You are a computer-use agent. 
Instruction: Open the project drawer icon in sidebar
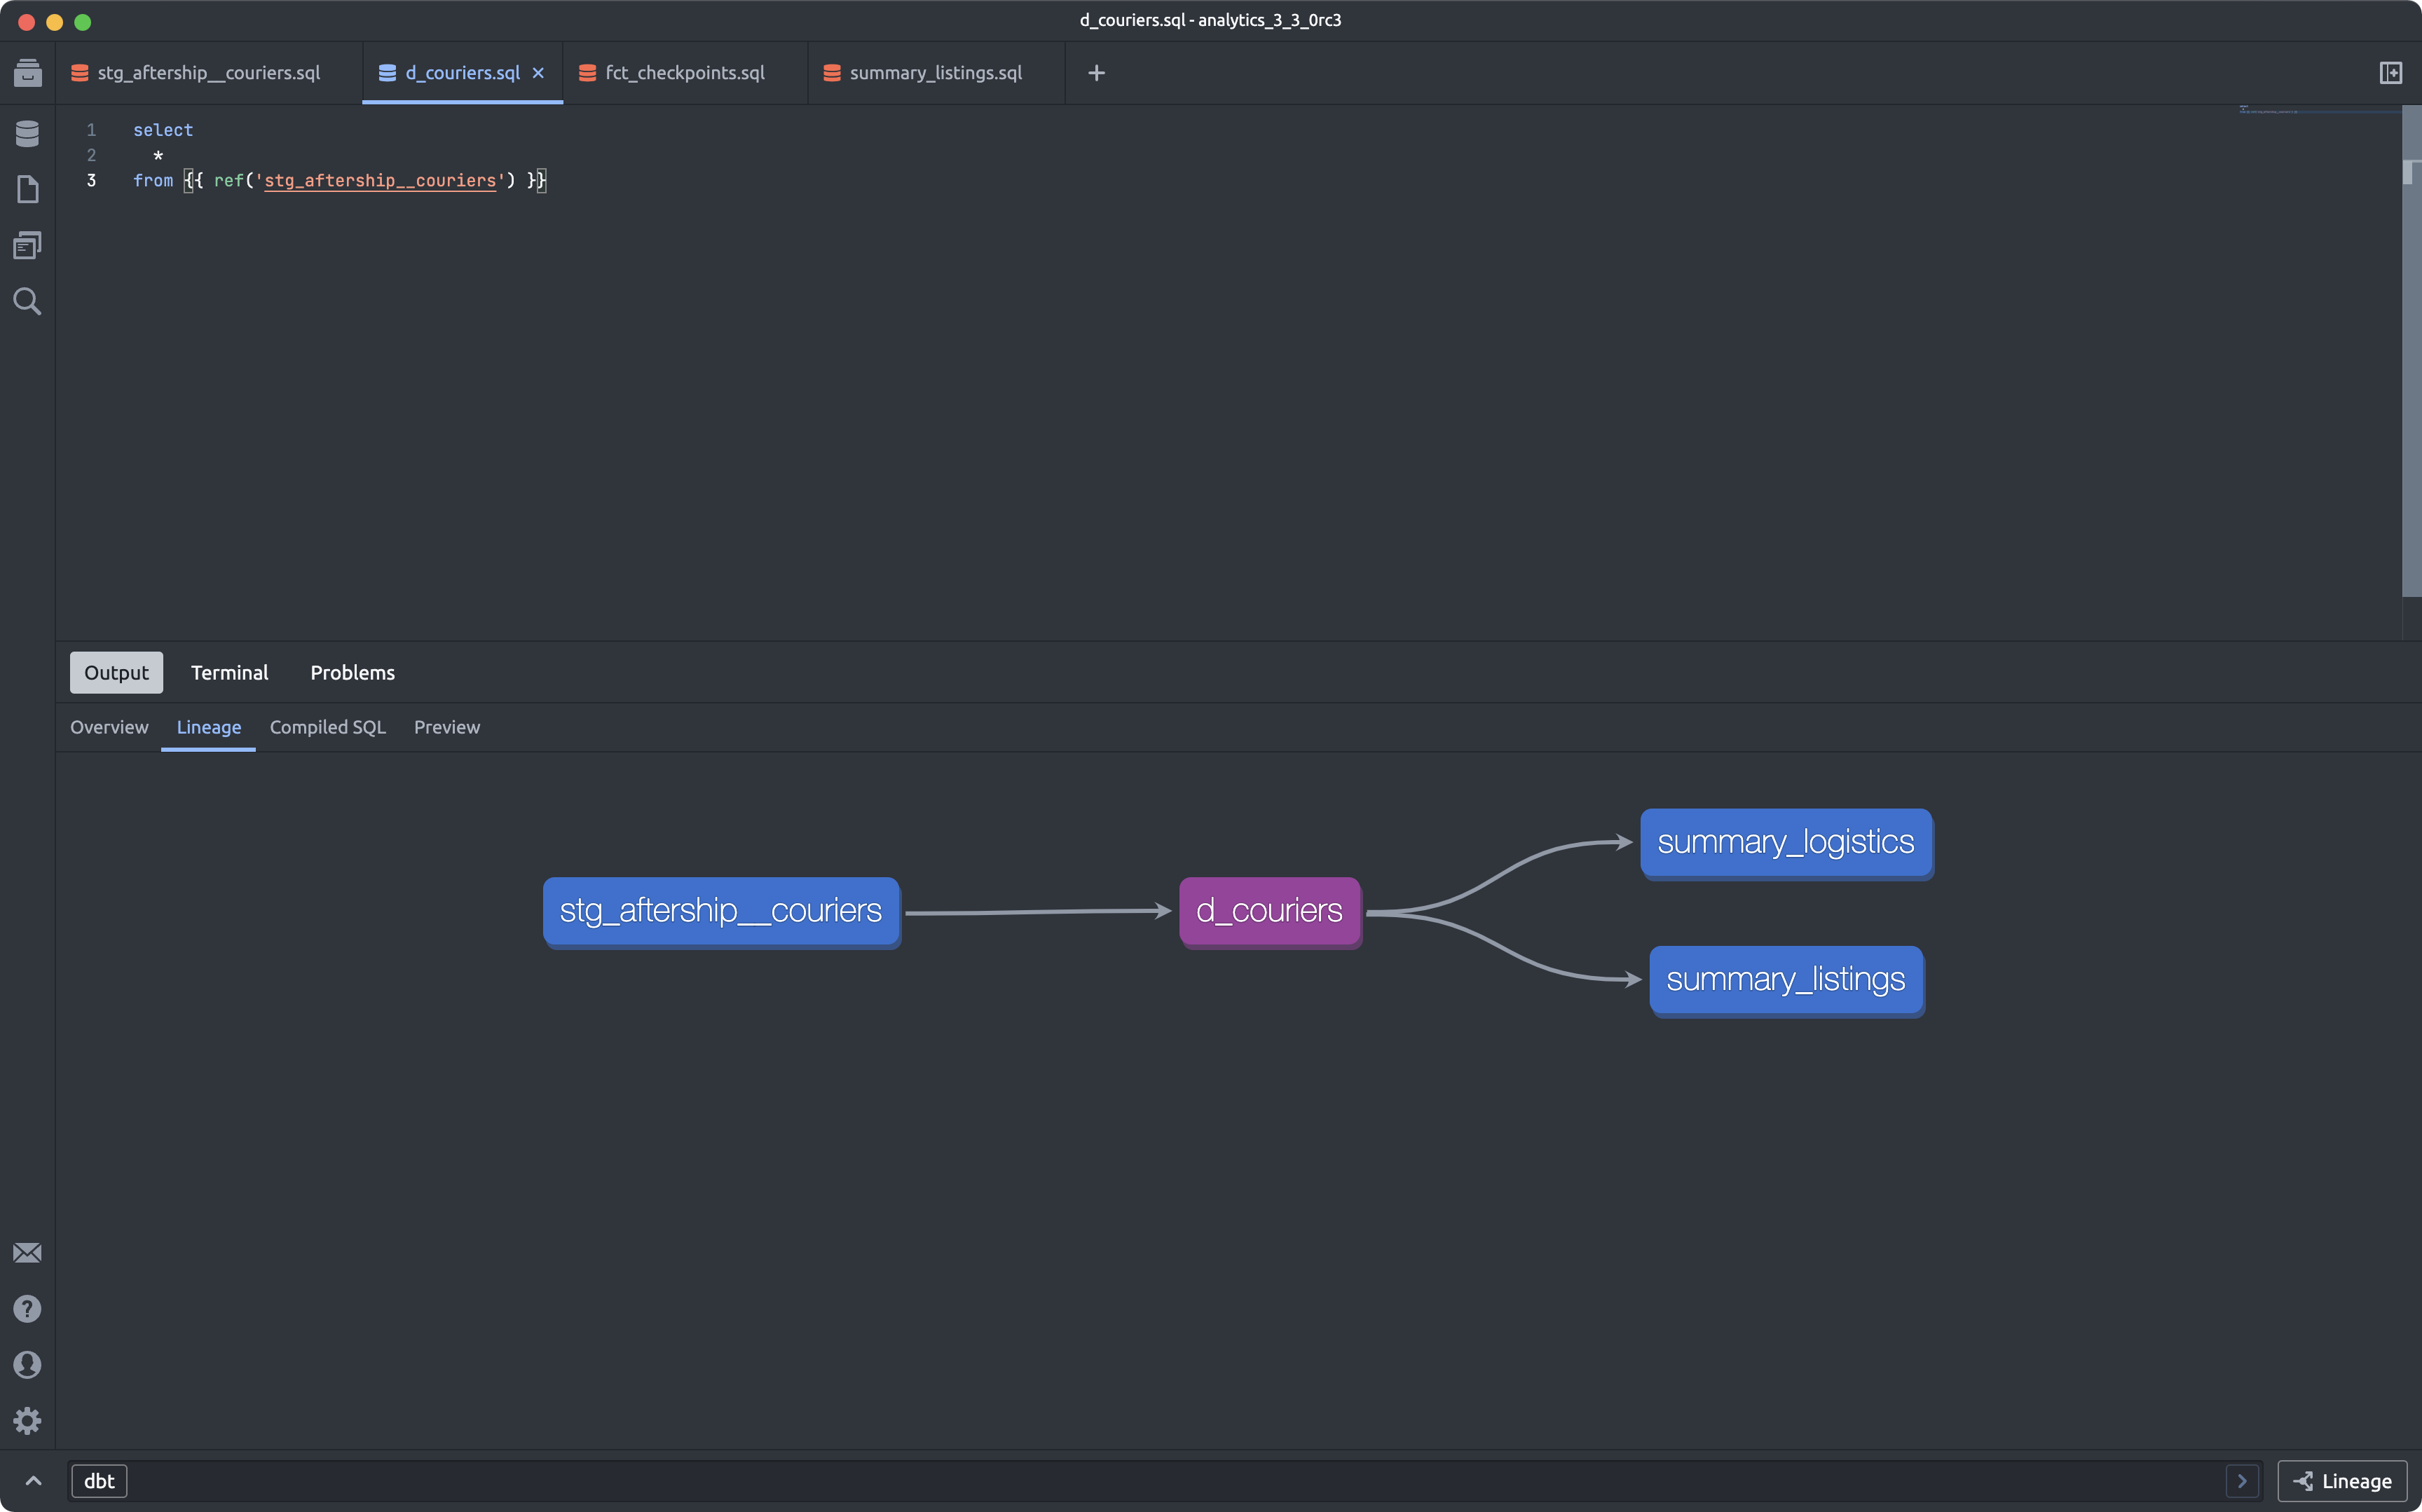tap(27, 73)
